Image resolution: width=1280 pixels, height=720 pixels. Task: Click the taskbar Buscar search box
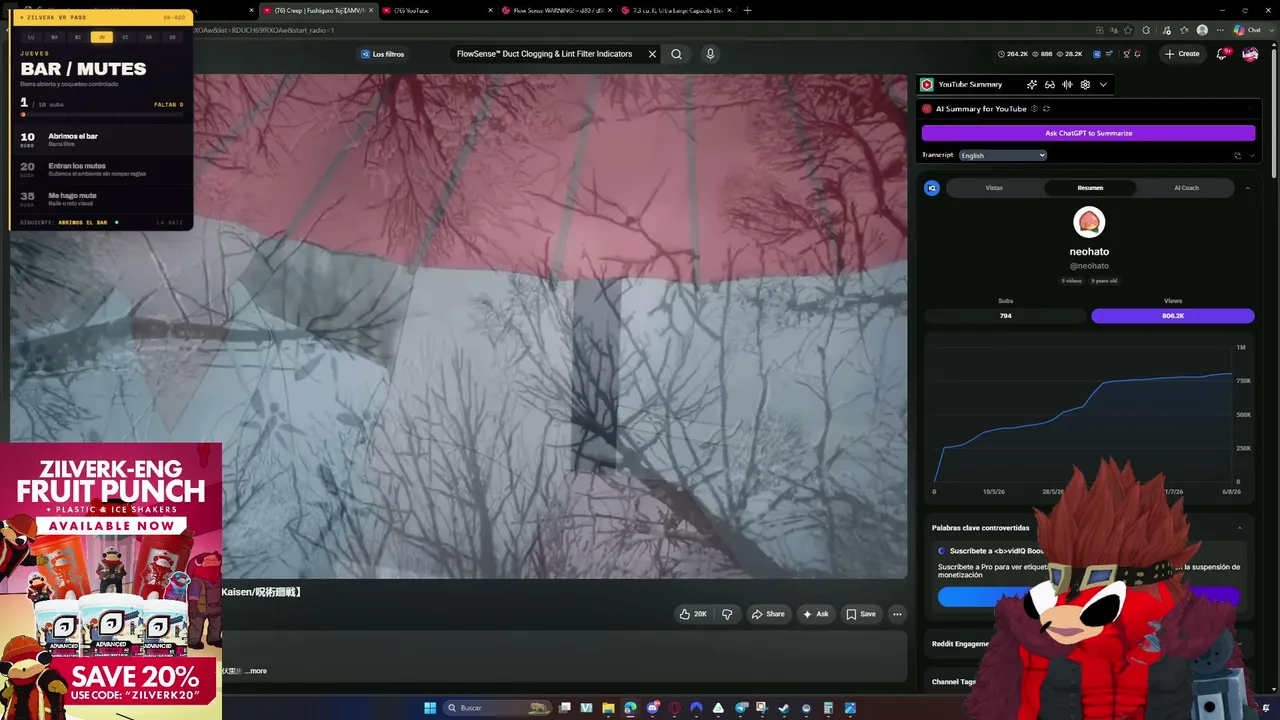[x=496, y=708]
